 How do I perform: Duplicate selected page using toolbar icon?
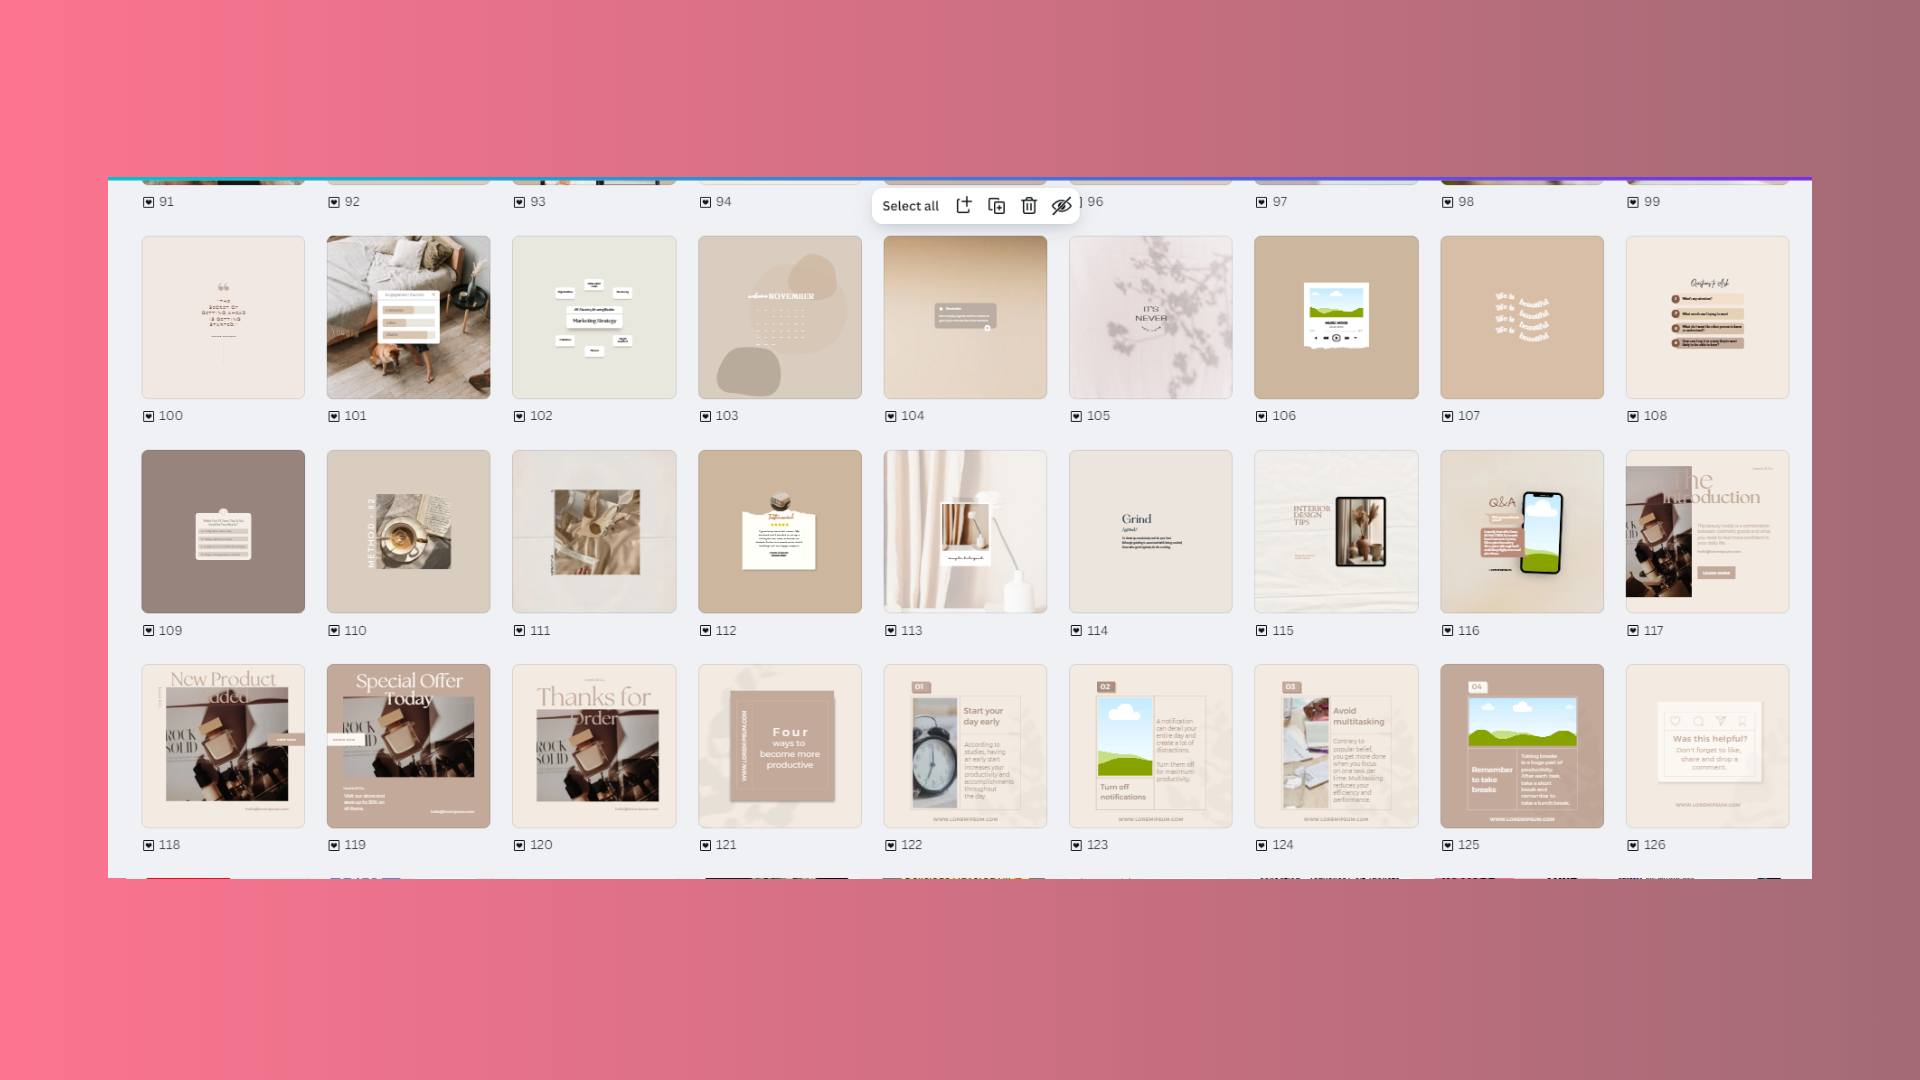[997, 206]
